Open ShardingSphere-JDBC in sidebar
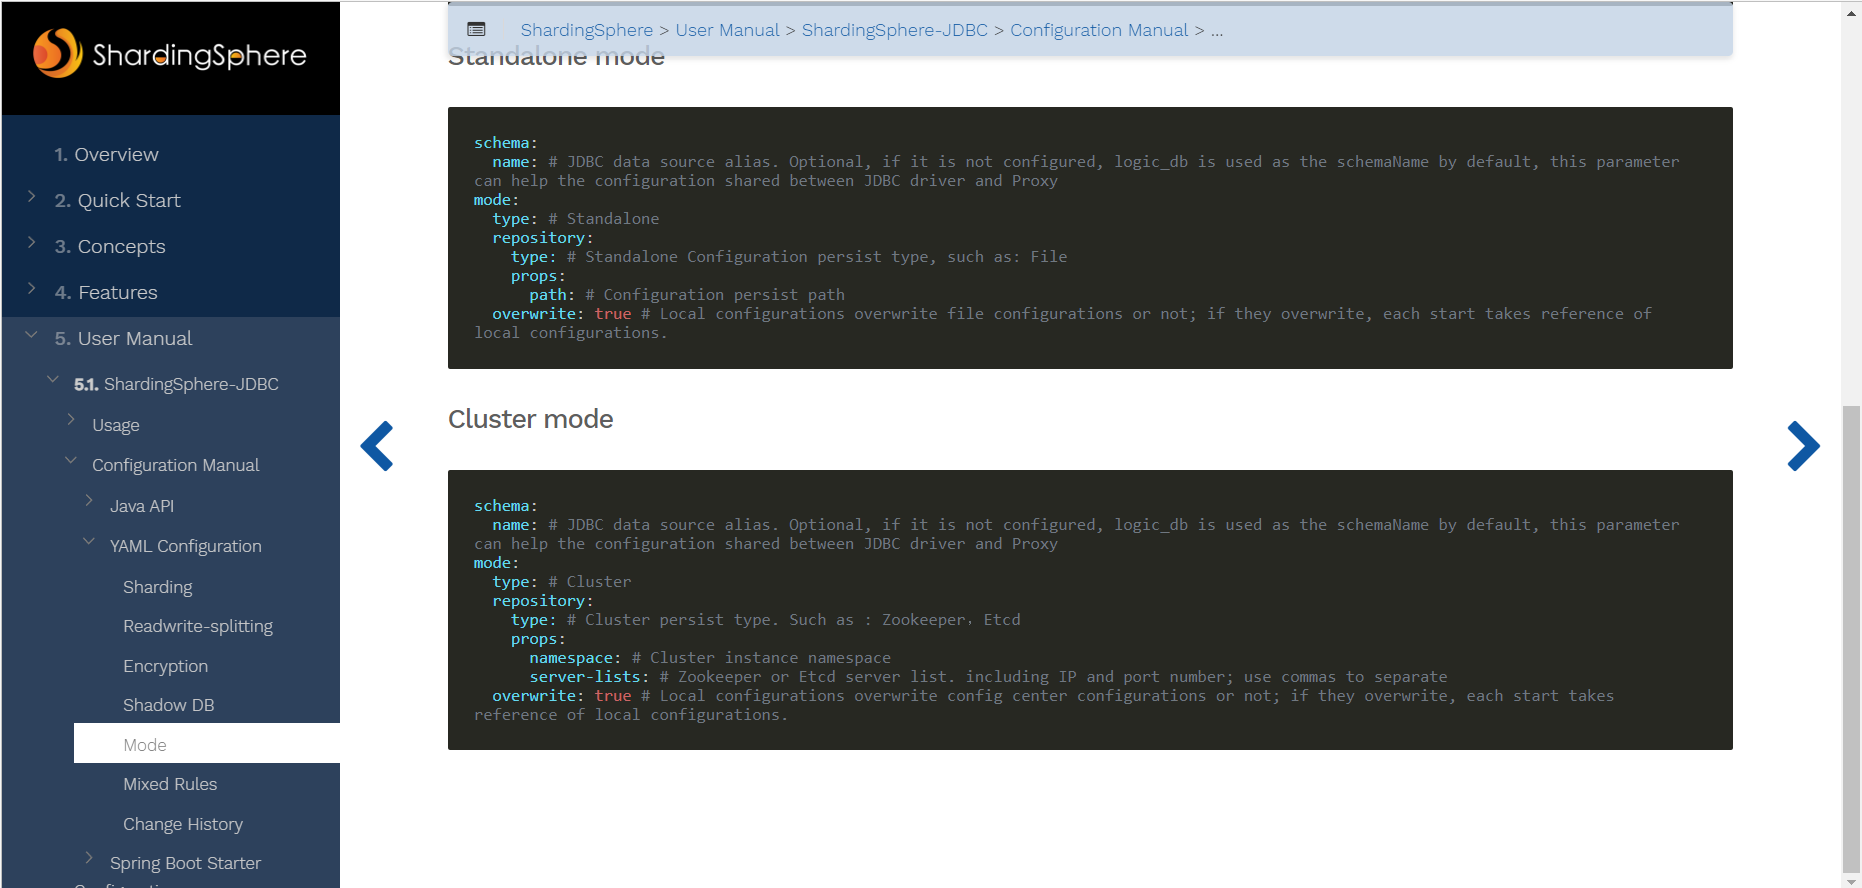1862x888 pixels. [176, 384]
